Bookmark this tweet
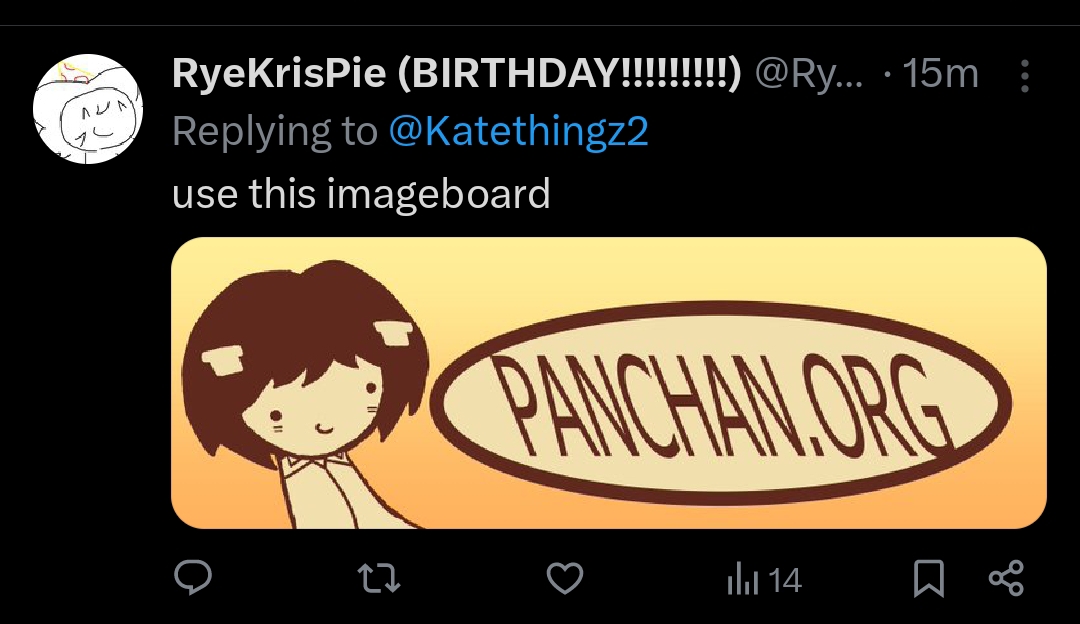 [929, 578]
